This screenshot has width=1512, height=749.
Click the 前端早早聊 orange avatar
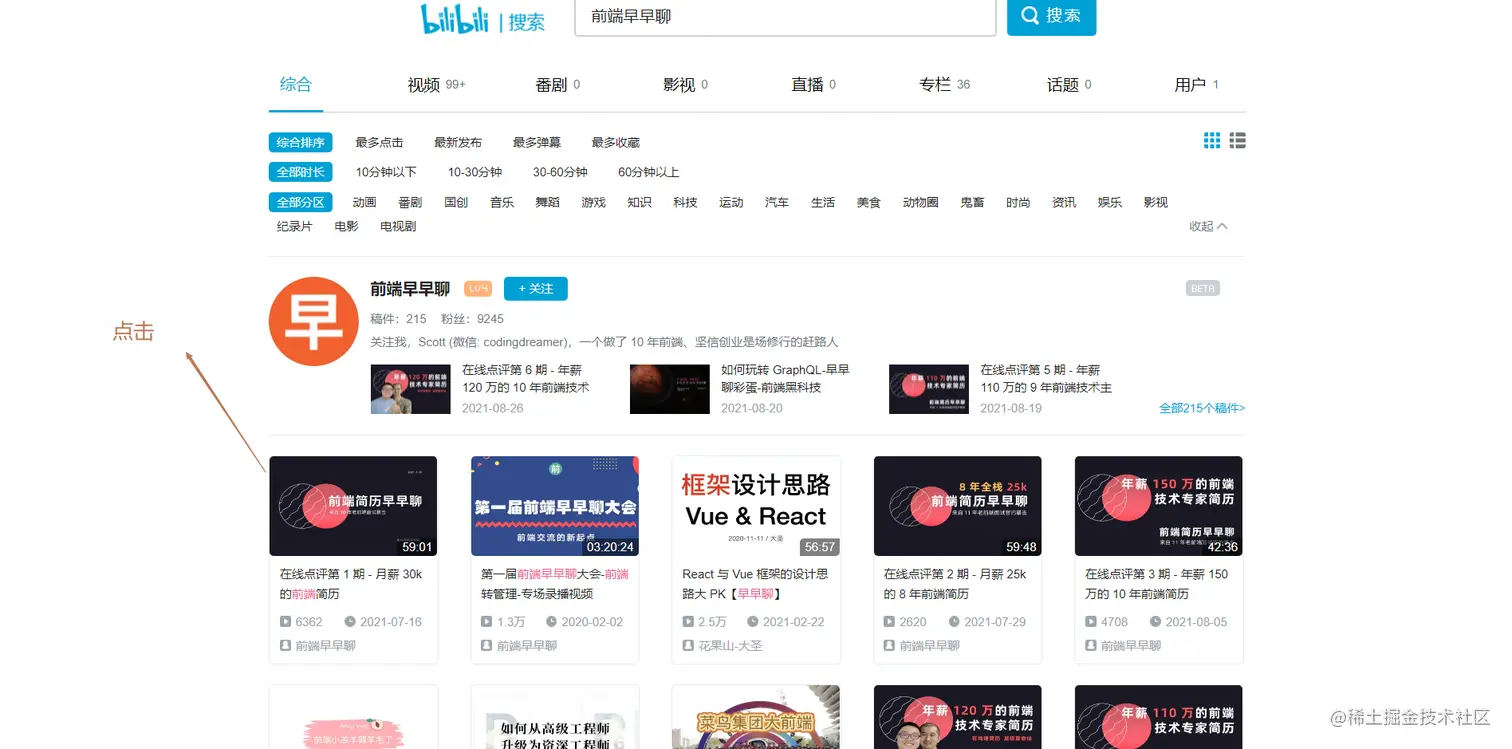(x=314, y=321)
